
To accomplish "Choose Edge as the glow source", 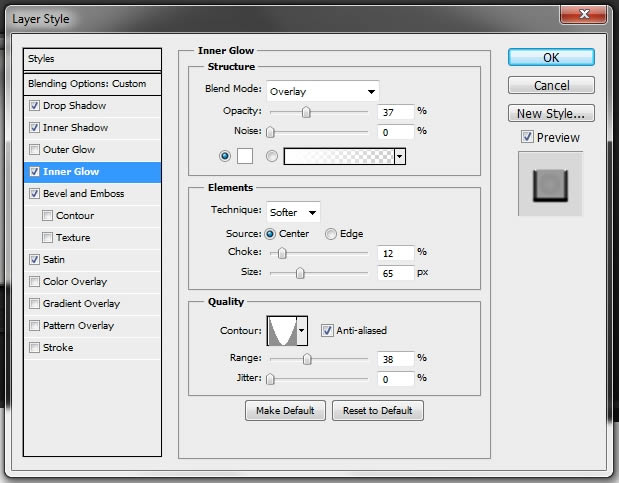I will click(331, 234).
